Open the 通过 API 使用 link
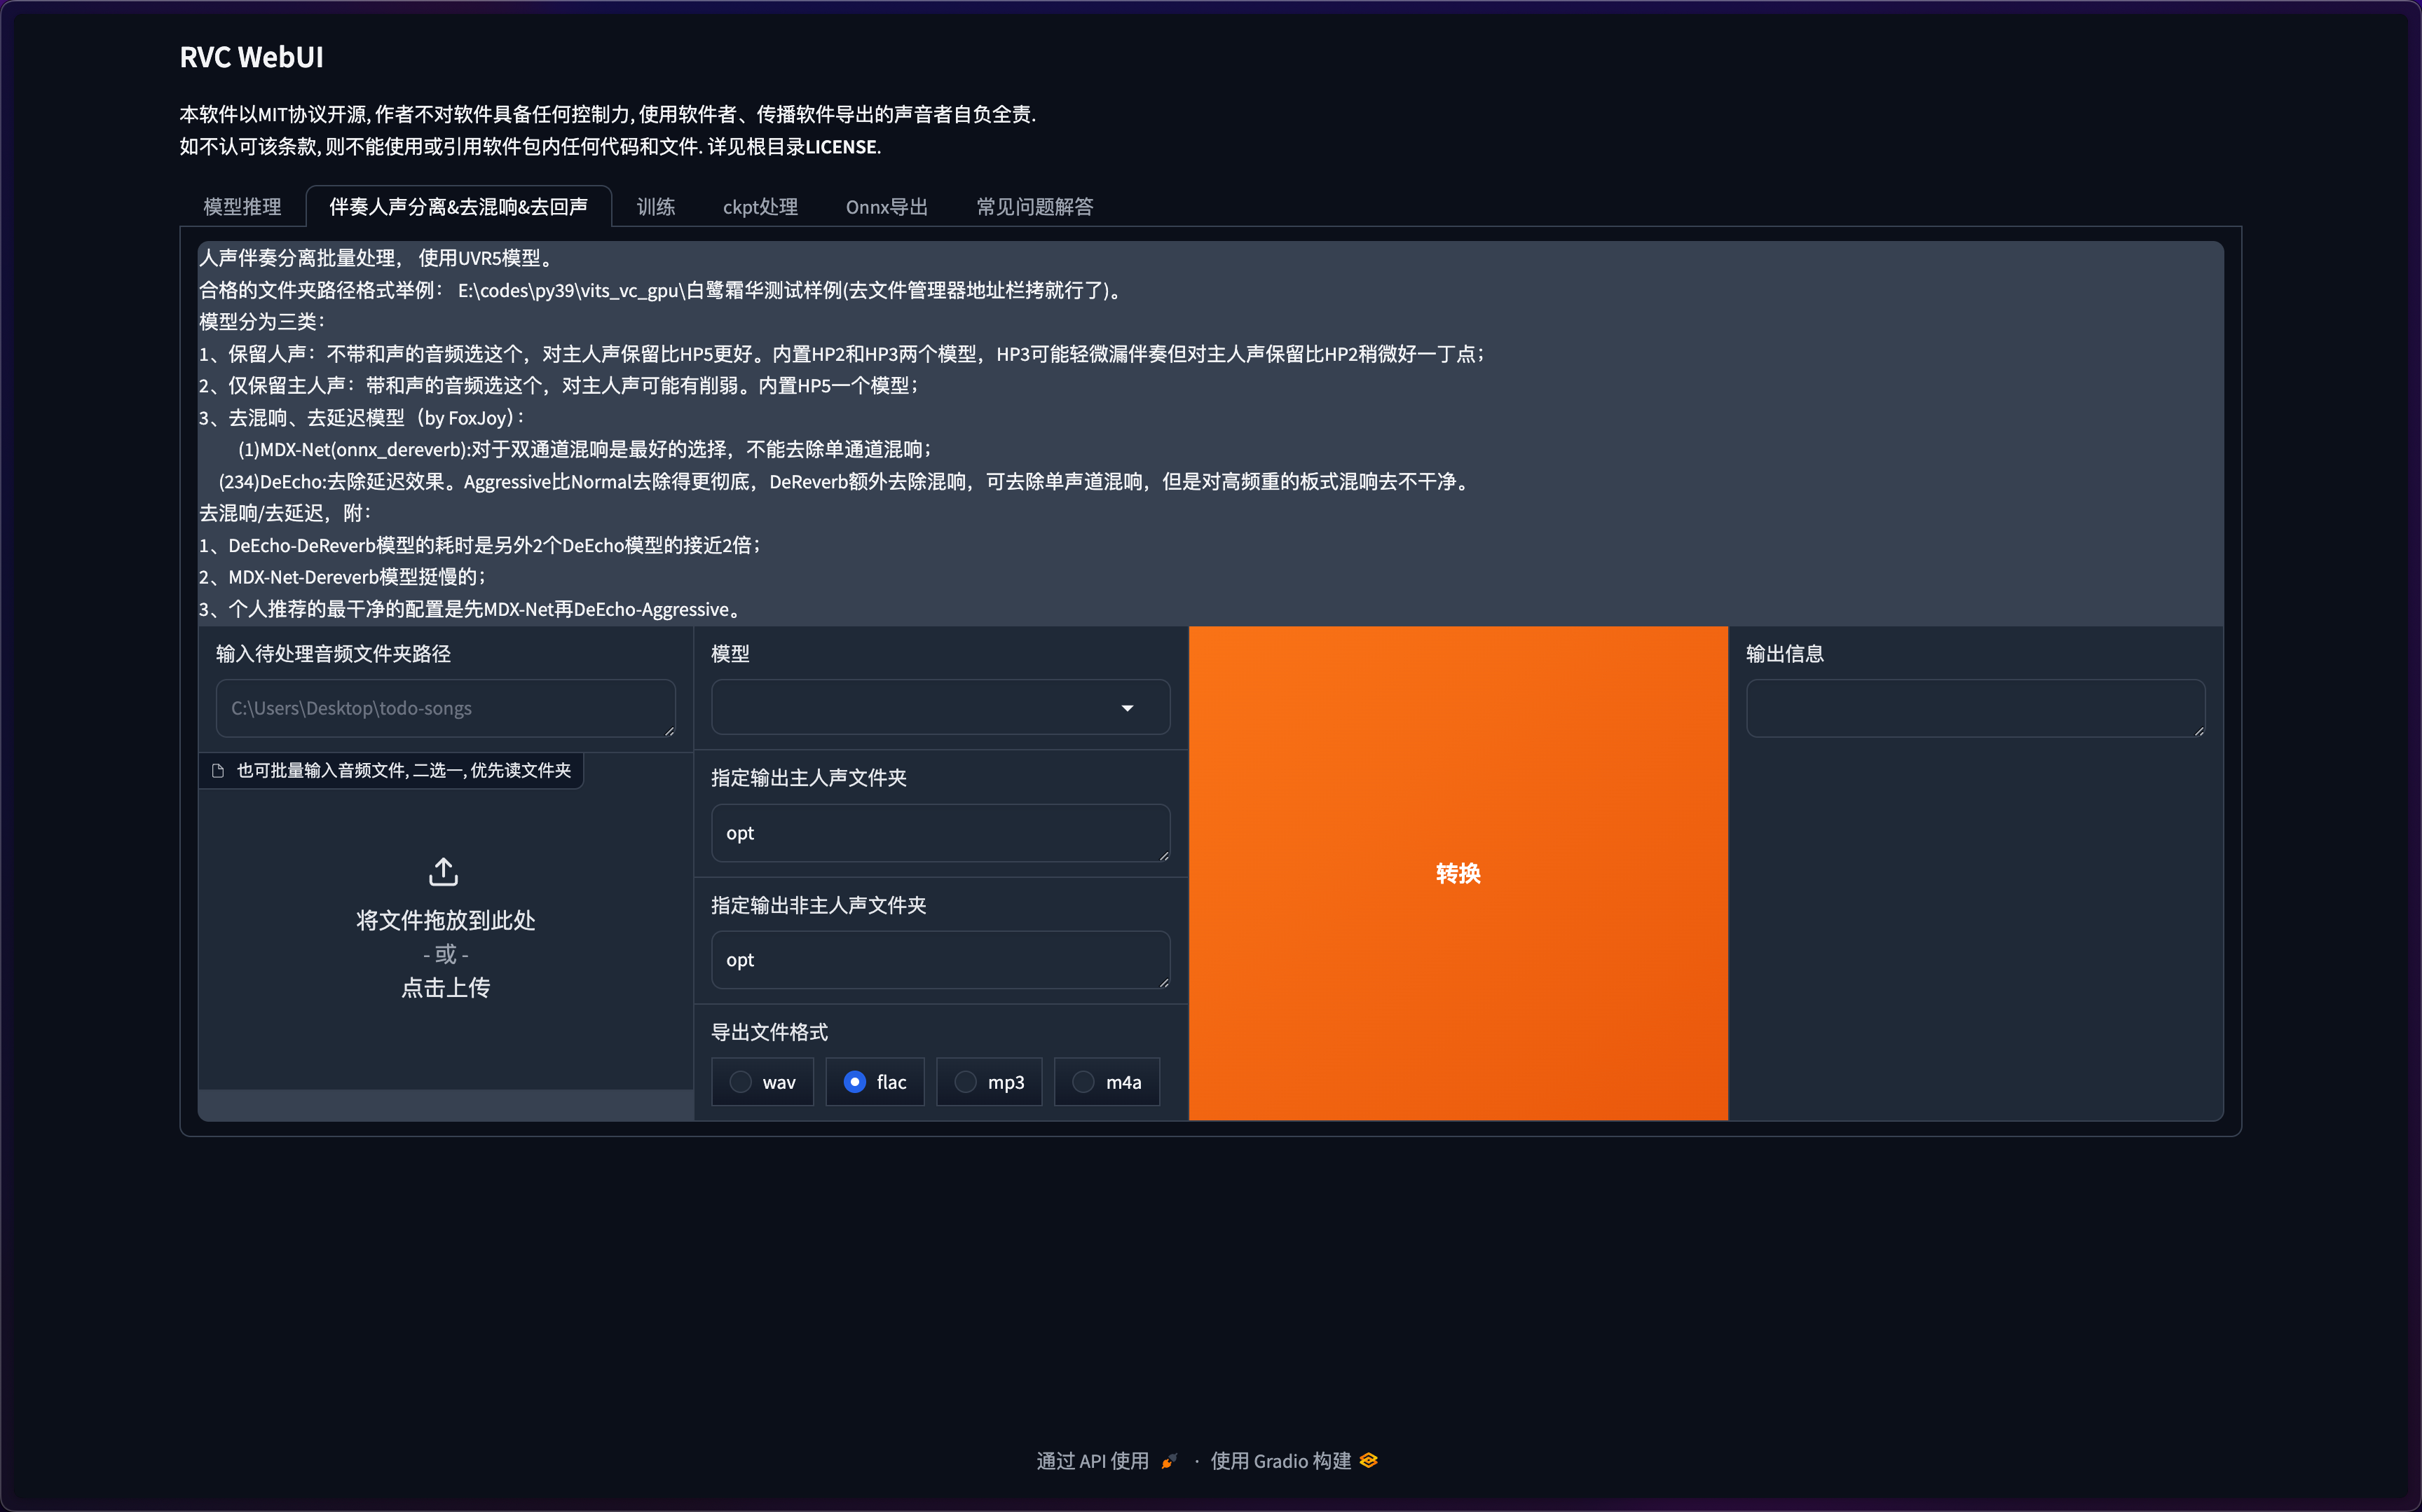 (1092, 1461)
